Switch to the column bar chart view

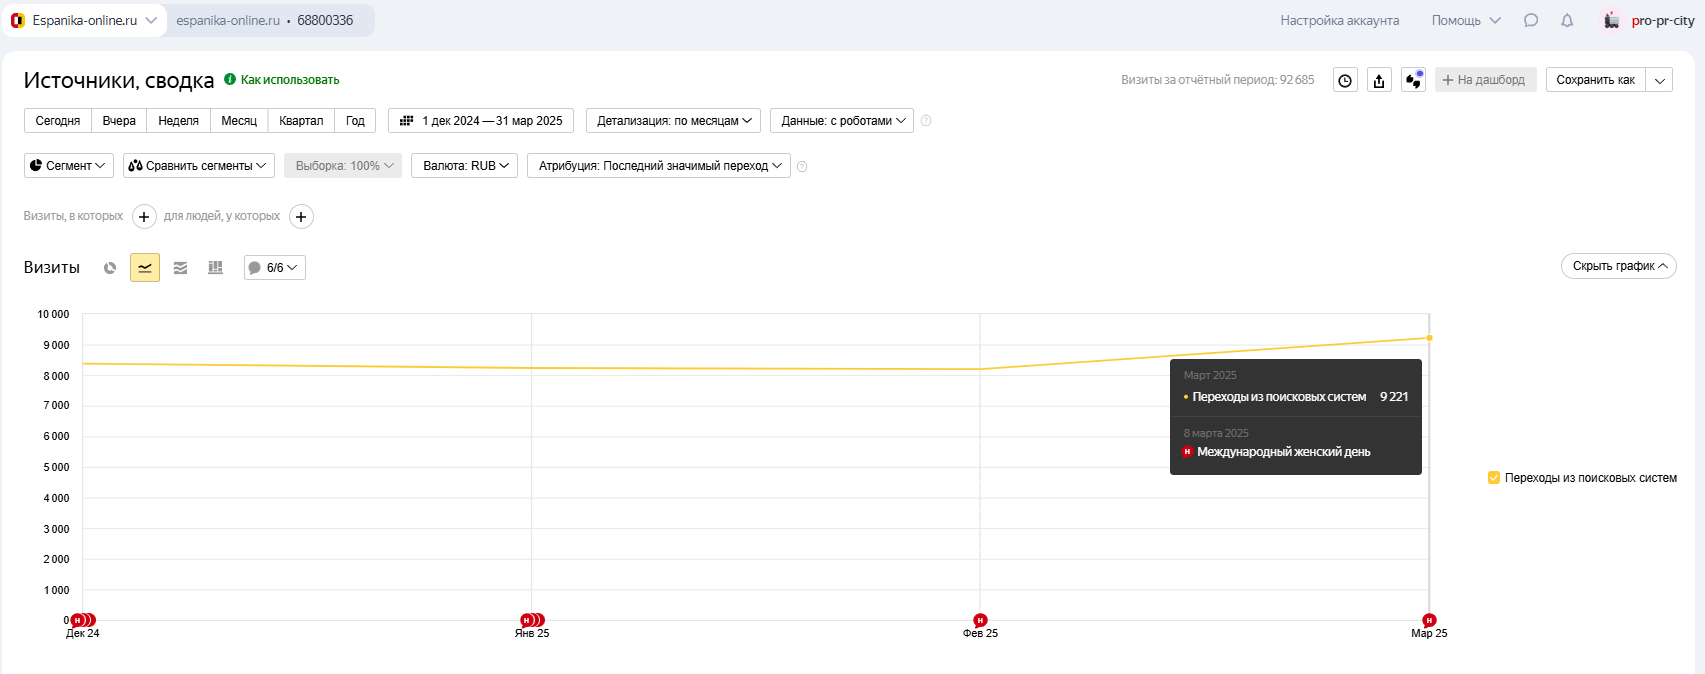coord(215,268)
